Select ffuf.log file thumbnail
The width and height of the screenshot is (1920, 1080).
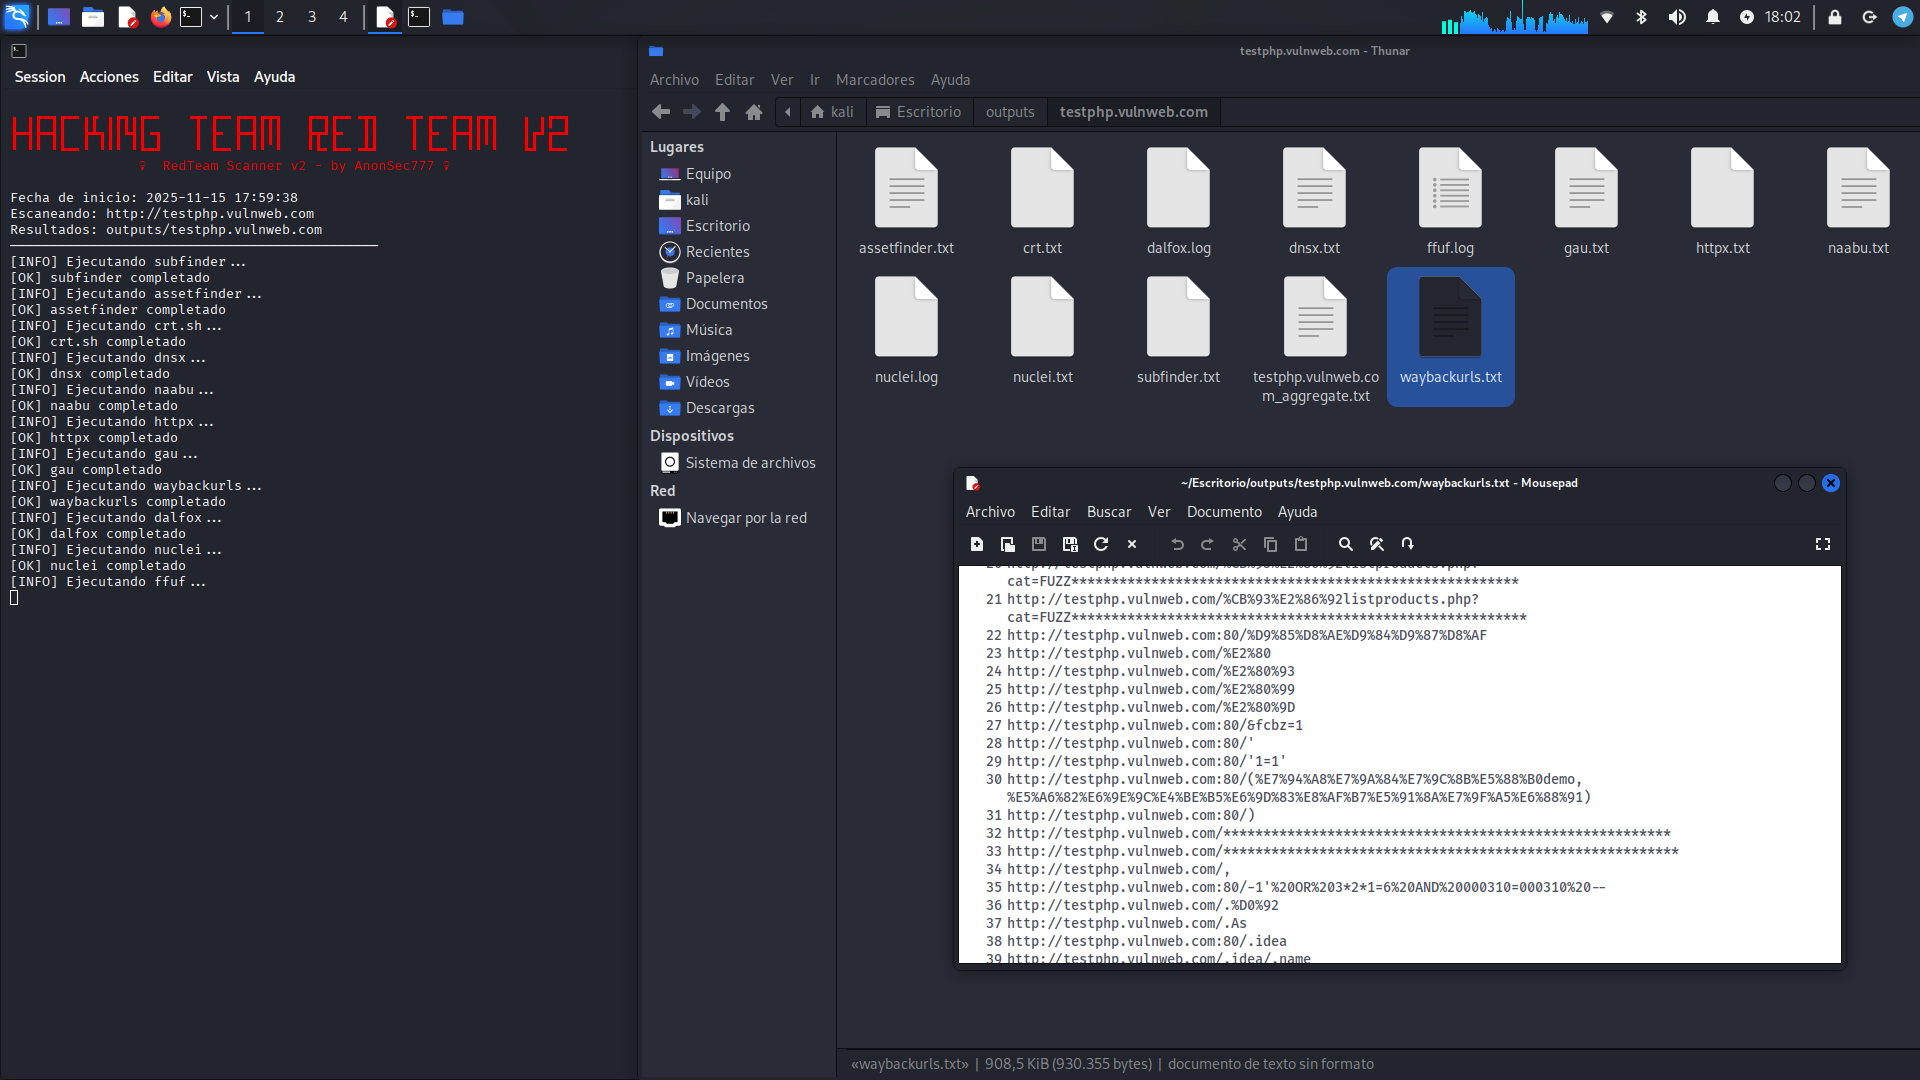[x=1450, y=188]
